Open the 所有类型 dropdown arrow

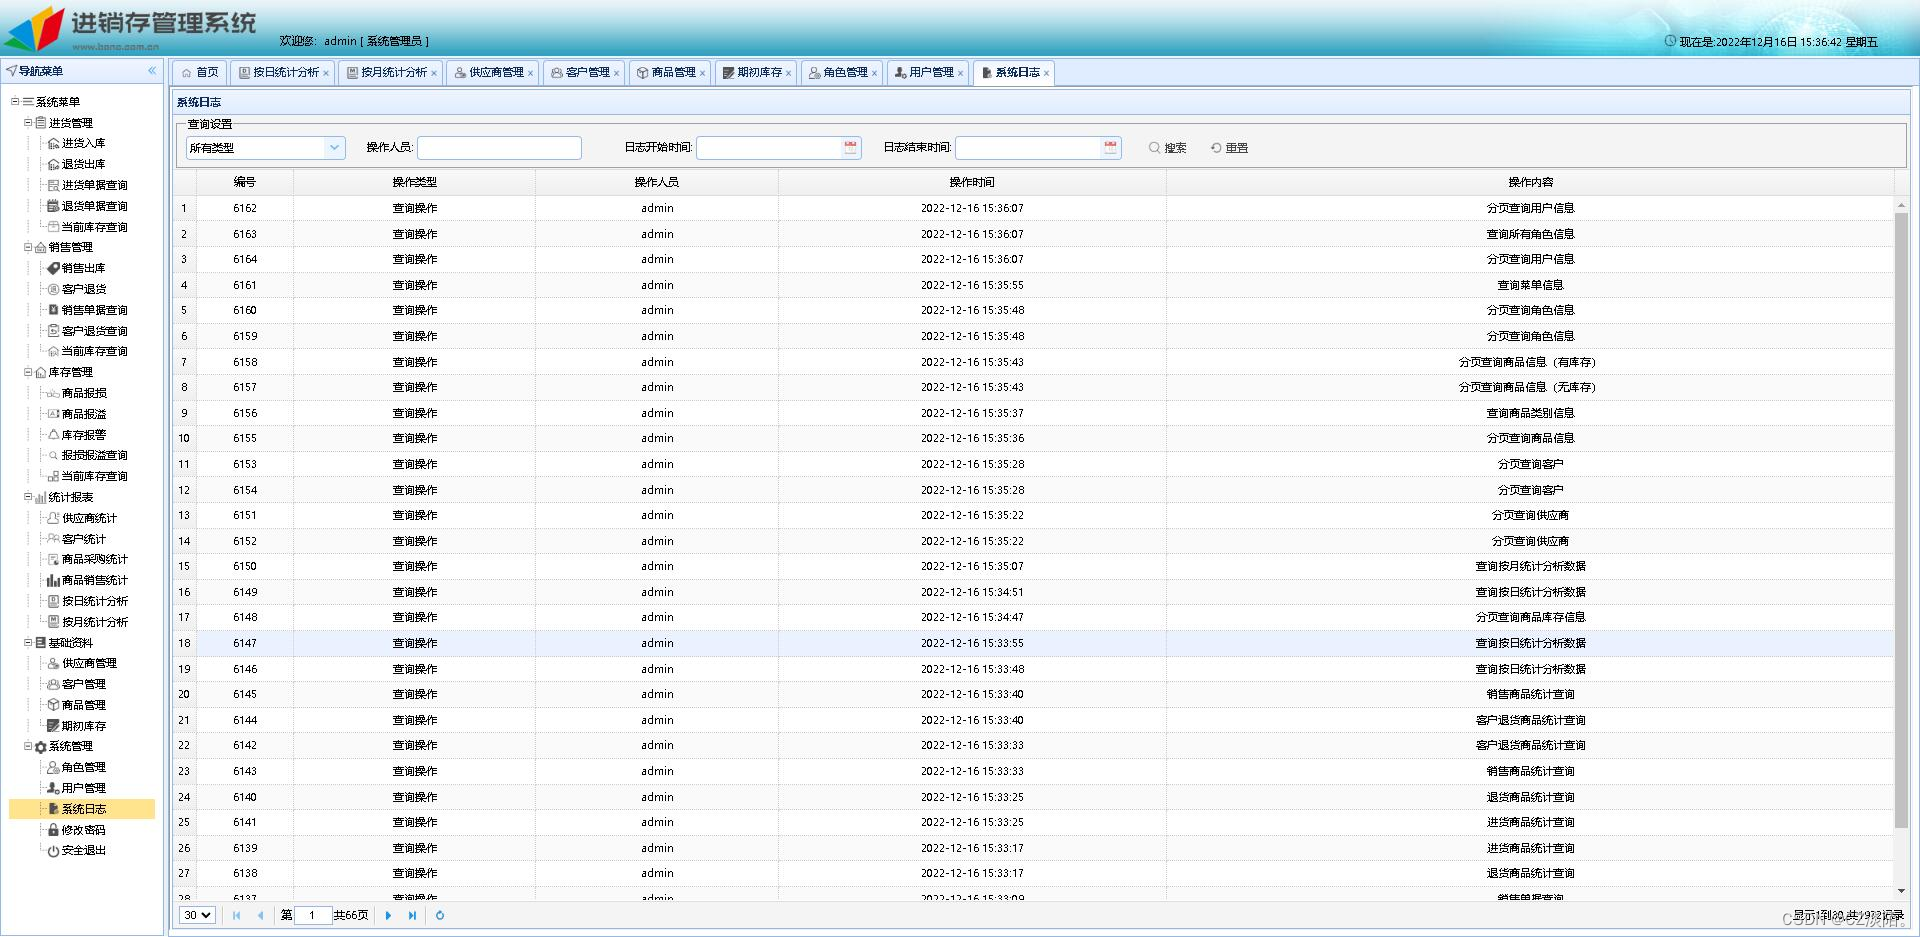point(334,148)
